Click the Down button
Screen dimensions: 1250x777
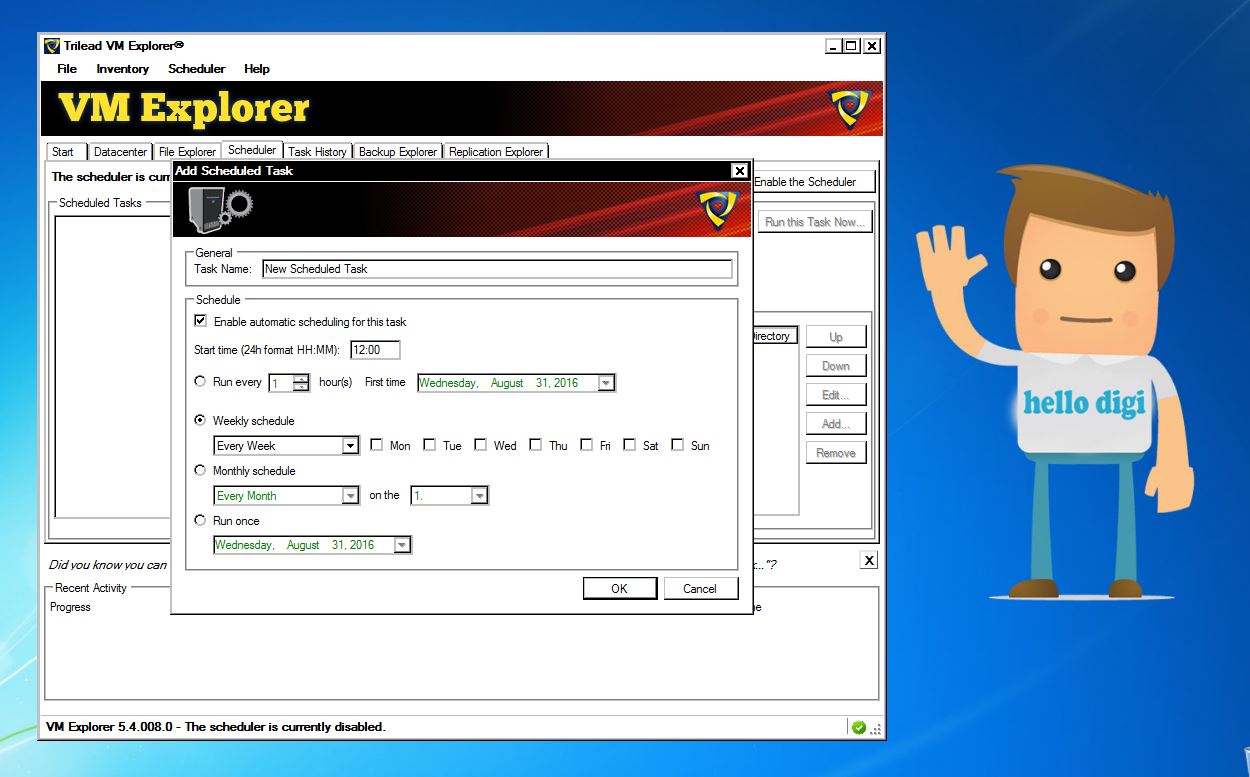(x=836, y=366)
